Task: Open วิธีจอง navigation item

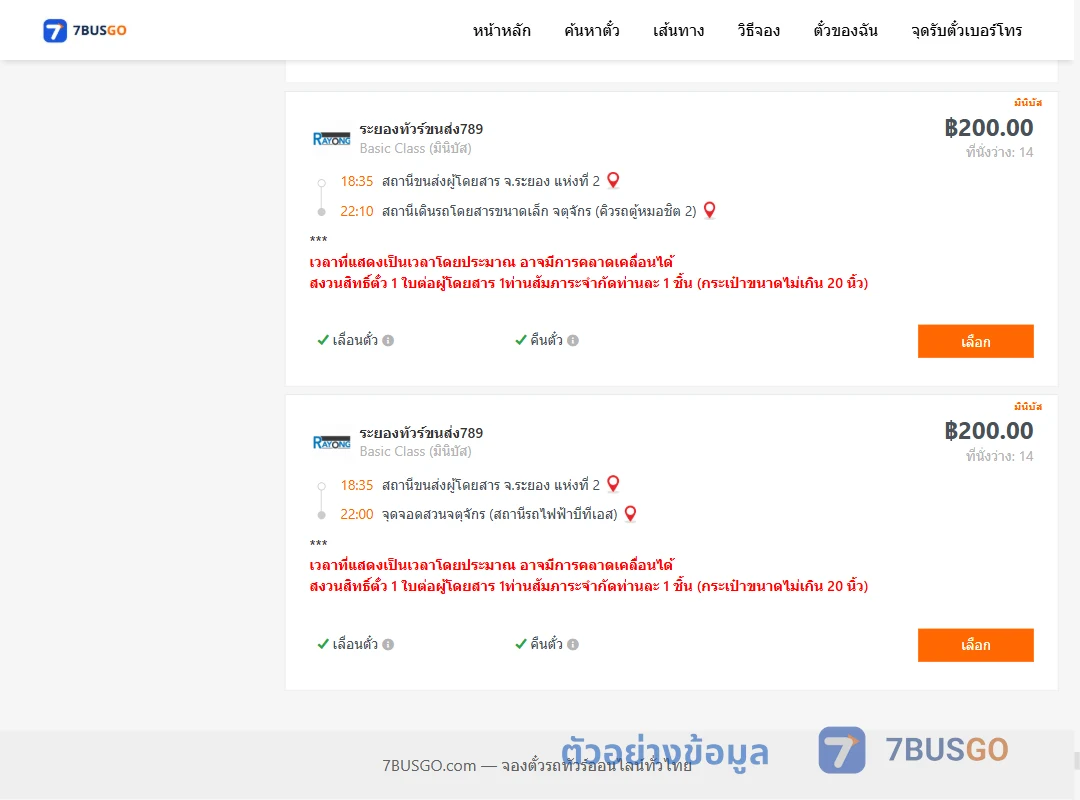Action: (x=758, y=30)
